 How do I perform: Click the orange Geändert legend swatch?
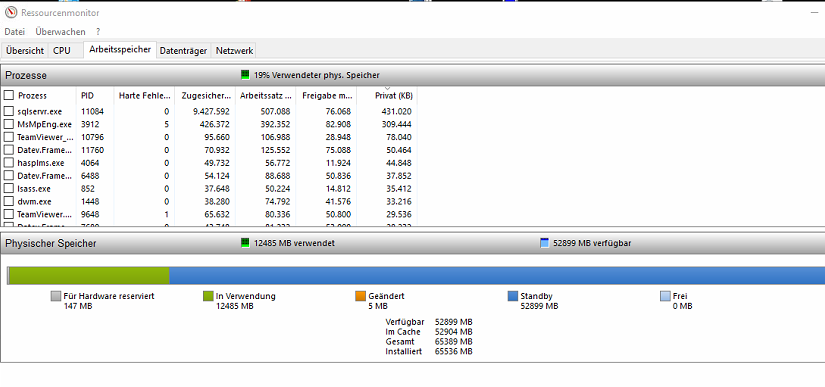[x=360, y=296]
